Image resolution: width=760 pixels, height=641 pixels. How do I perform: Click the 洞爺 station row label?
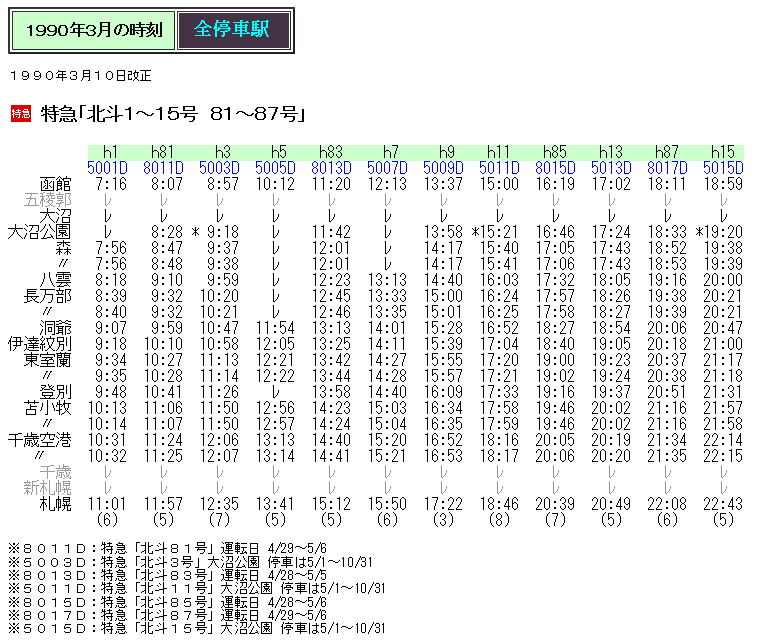(55, 328)
